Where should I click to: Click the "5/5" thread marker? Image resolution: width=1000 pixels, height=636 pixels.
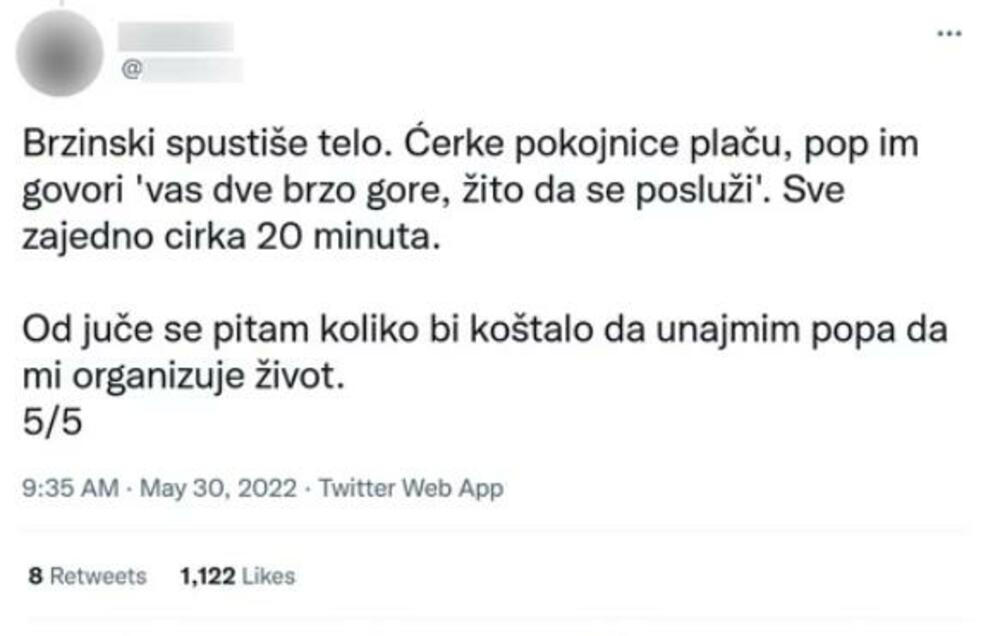coord(50,422)
